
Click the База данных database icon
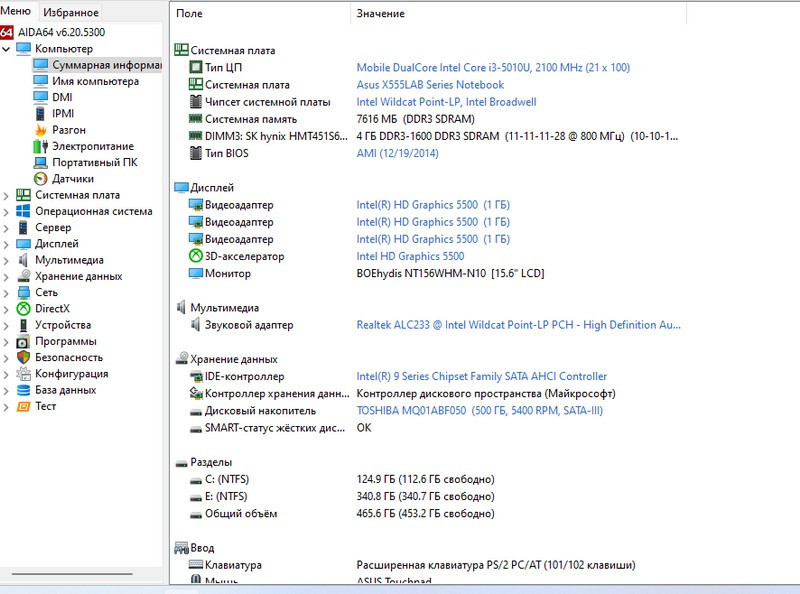coord(23,390)
